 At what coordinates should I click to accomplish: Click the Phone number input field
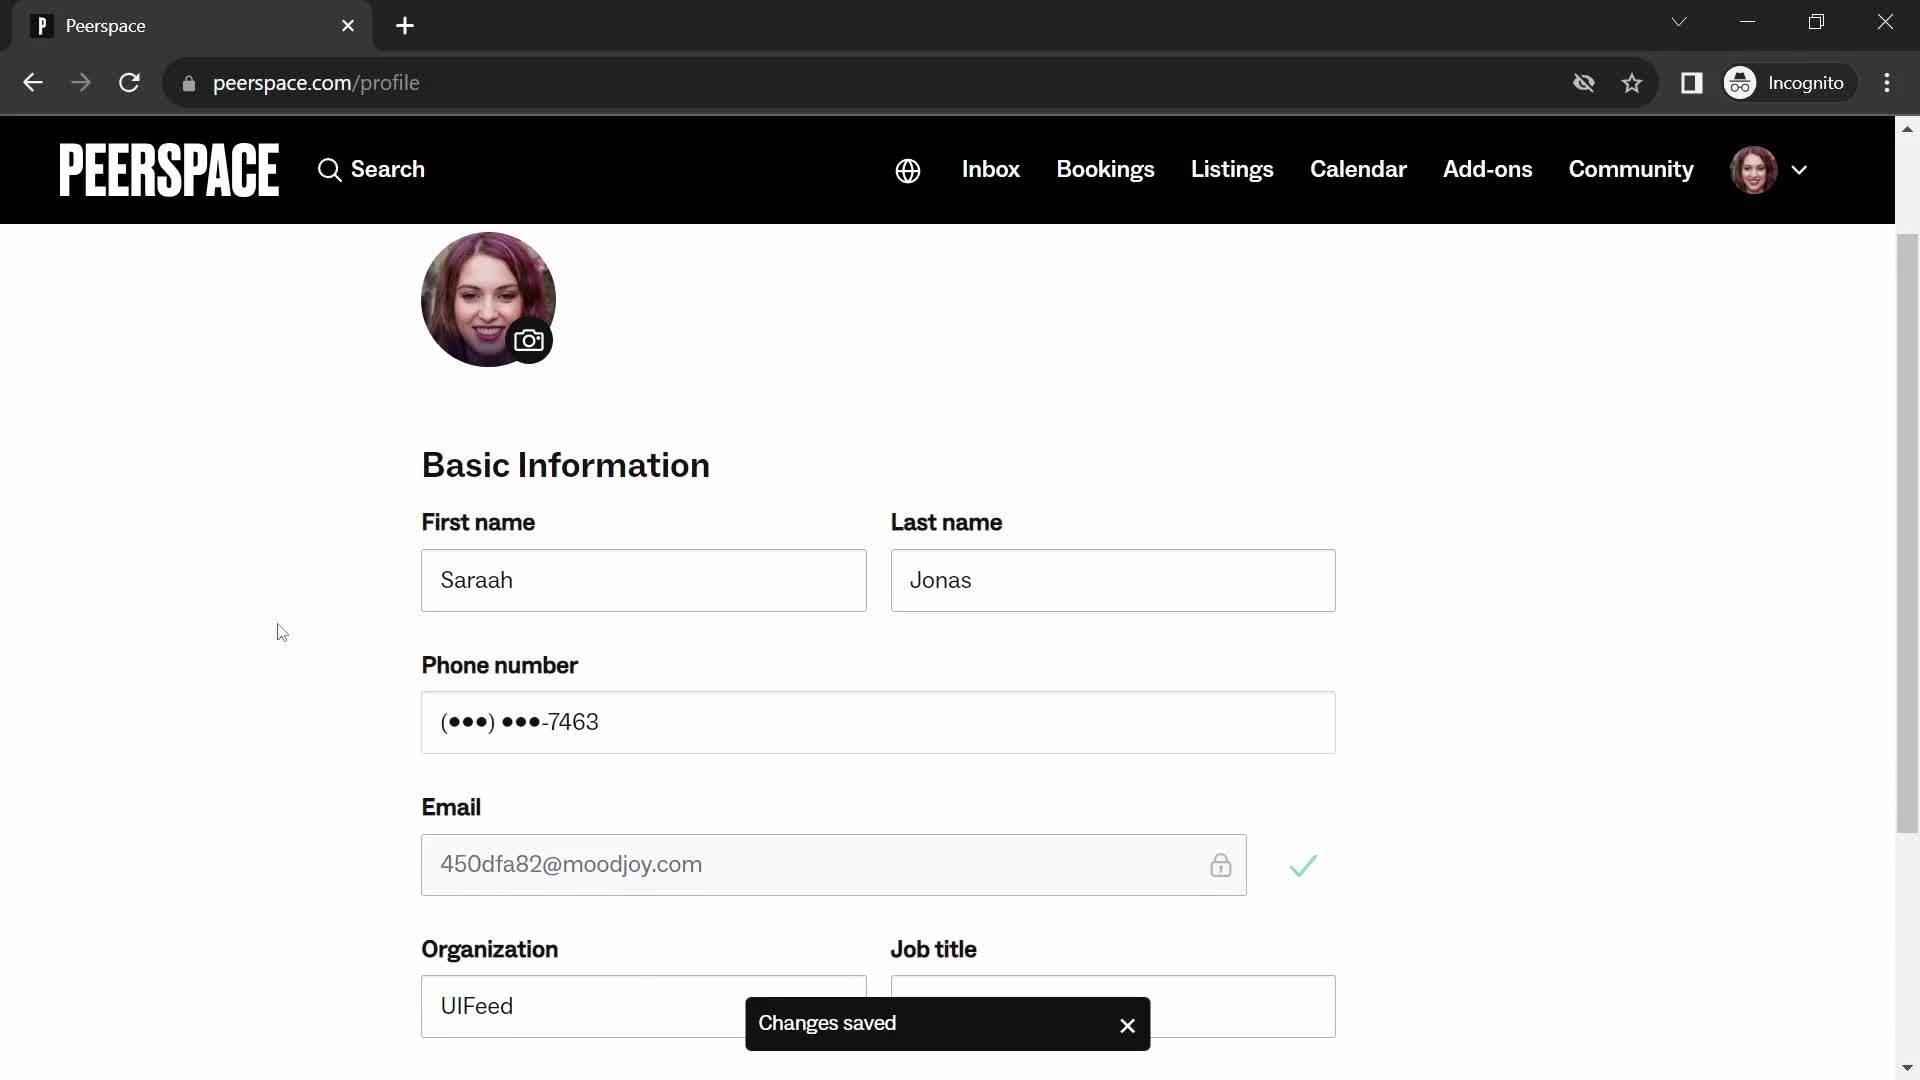[878, 721]
